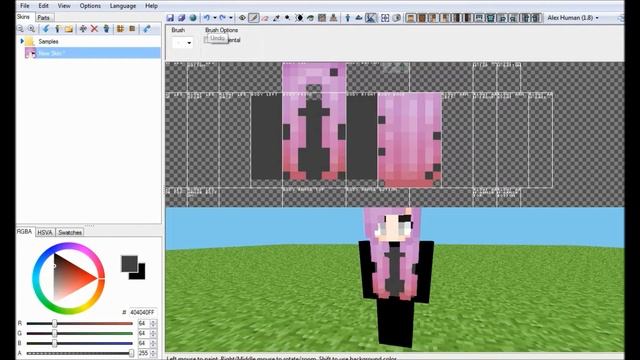Select the Eraser tool
The image size is (640, 360).
click(x=265, y=18)
